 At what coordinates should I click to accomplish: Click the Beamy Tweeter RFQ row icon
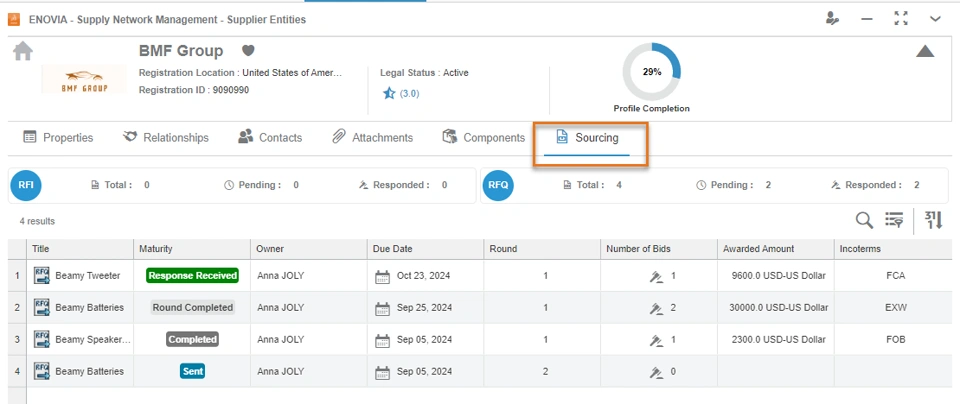tap(42, 275)
